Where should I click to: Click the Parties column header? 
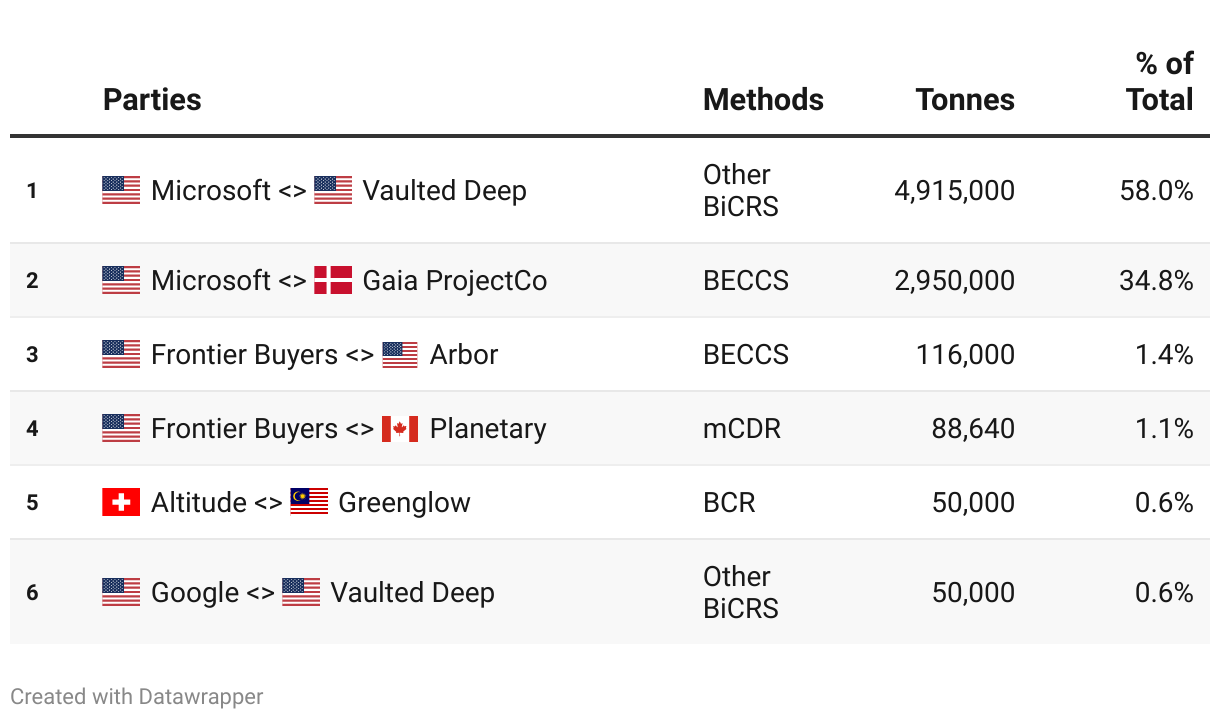tap(152, 100)
